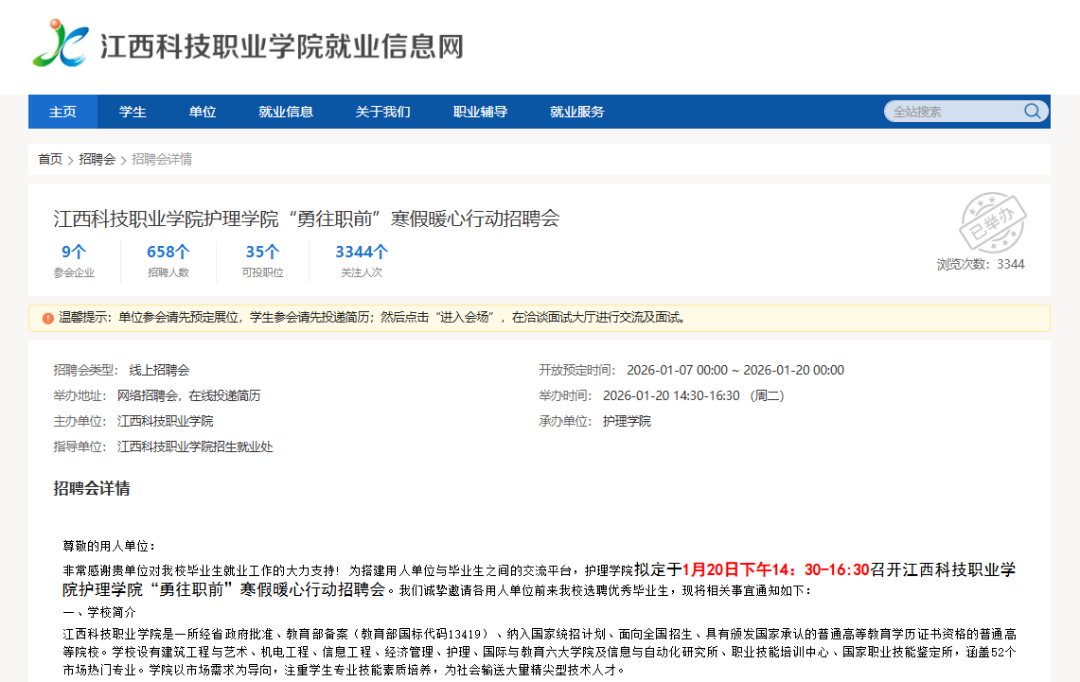Open the 主页 navigation tab
The image size is (1080, 682).
tap(63, 112)
